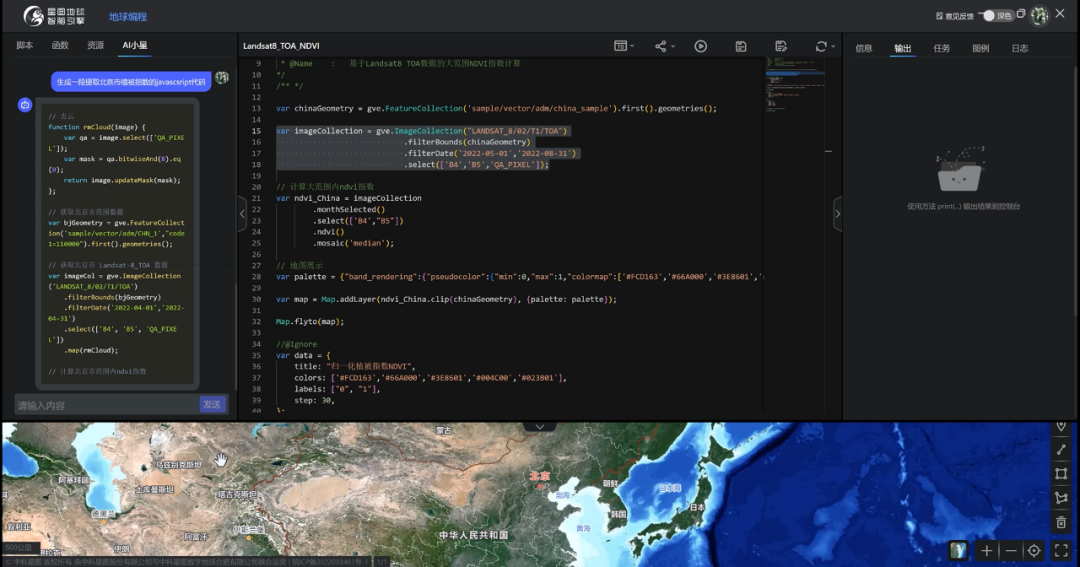Open the 图例 tab in right panel

[x=980, y=48]
